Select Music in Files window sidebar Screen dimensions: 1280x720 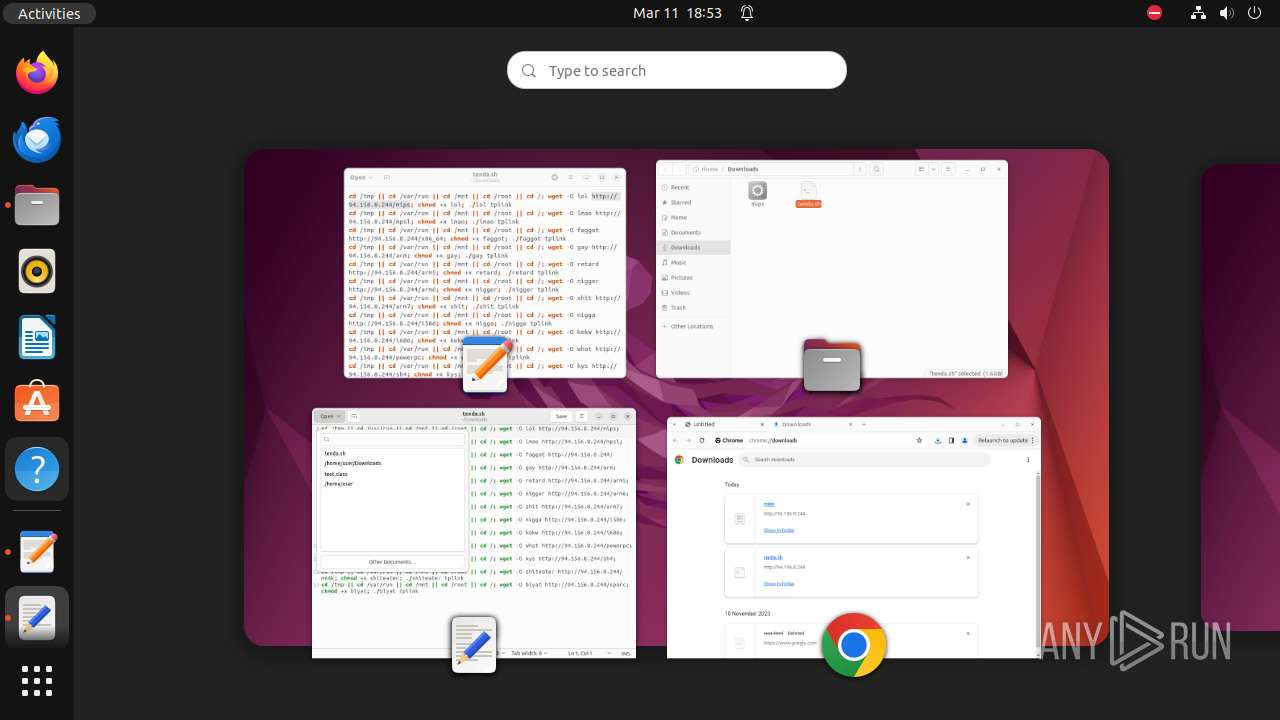[694, 262]
